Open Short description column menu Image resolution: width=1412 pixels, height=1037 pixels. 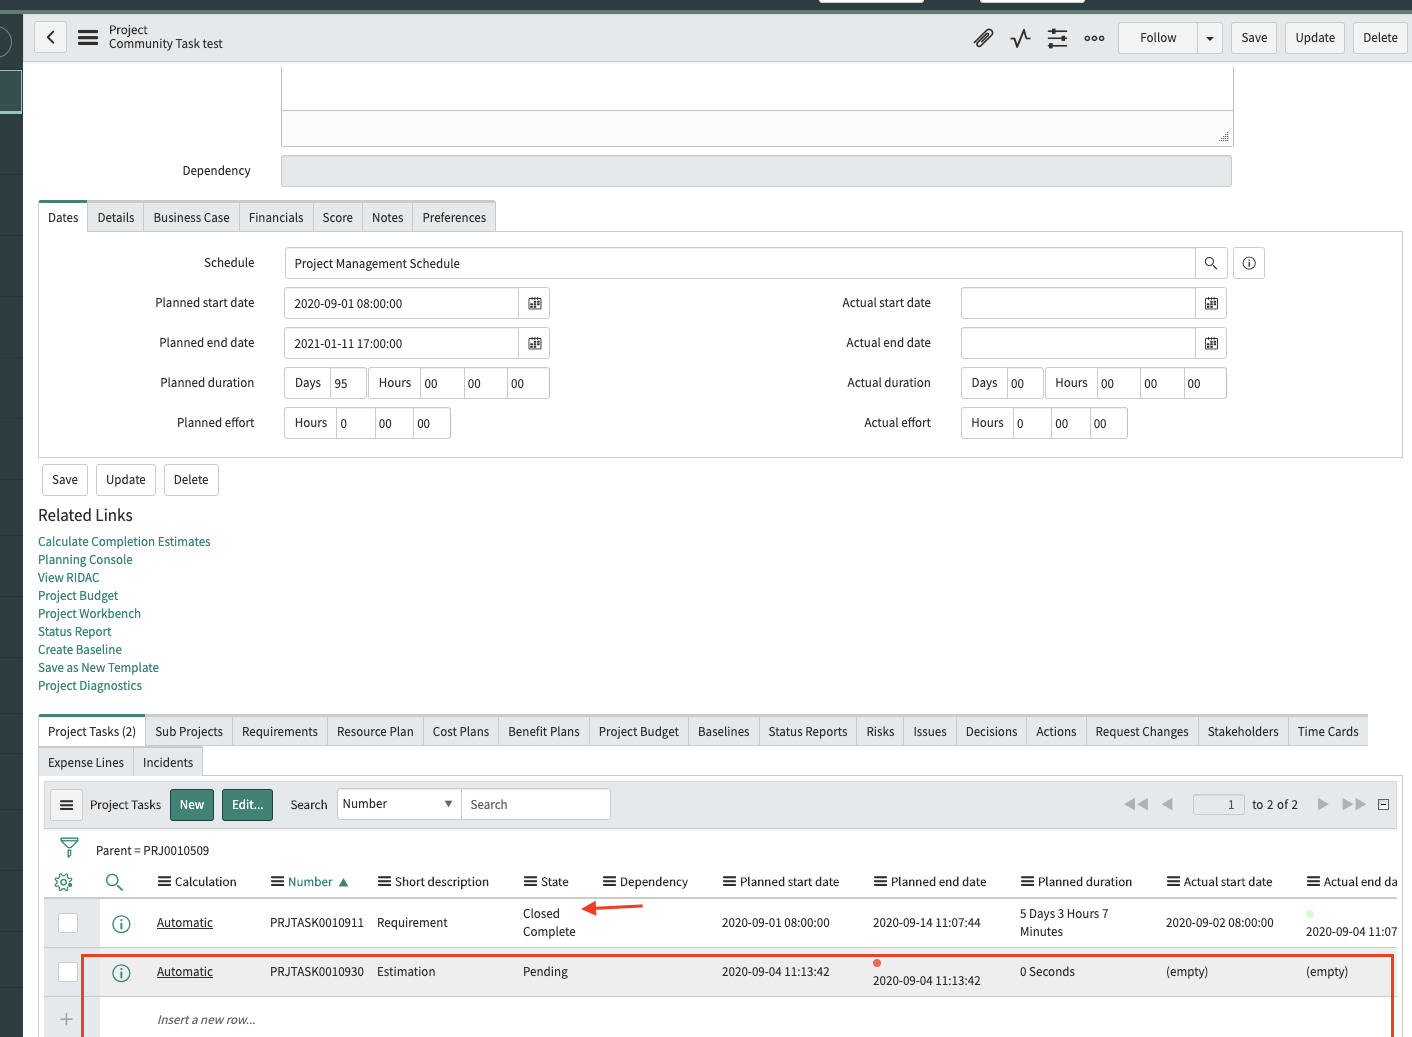pos(384,882)
